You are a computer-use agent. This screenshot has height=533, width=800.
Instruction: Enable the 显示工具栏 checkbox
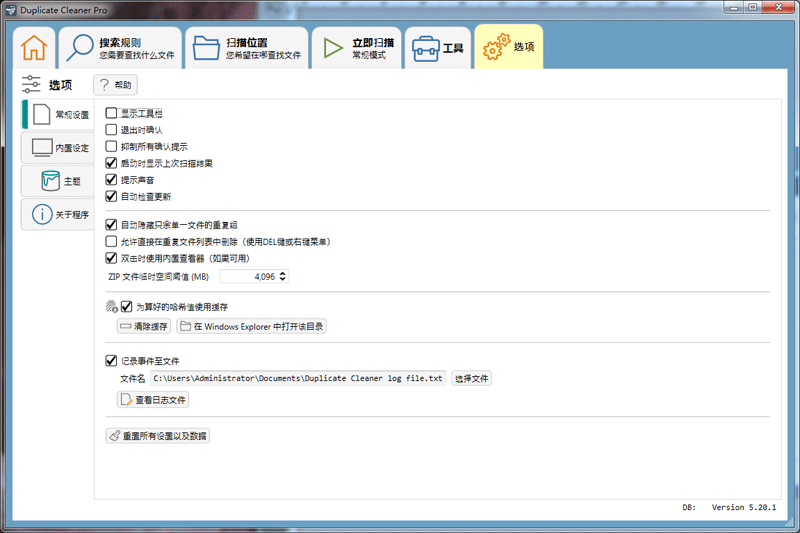point(111,113)
